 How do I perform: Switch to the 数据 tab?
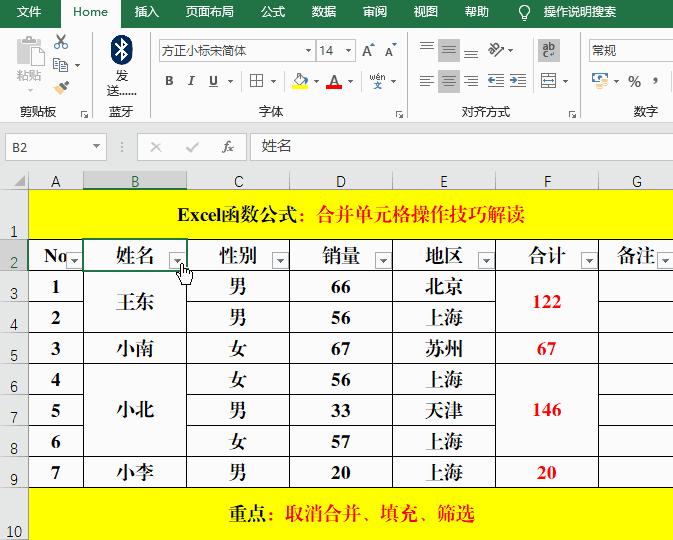[x=324, y=12]
